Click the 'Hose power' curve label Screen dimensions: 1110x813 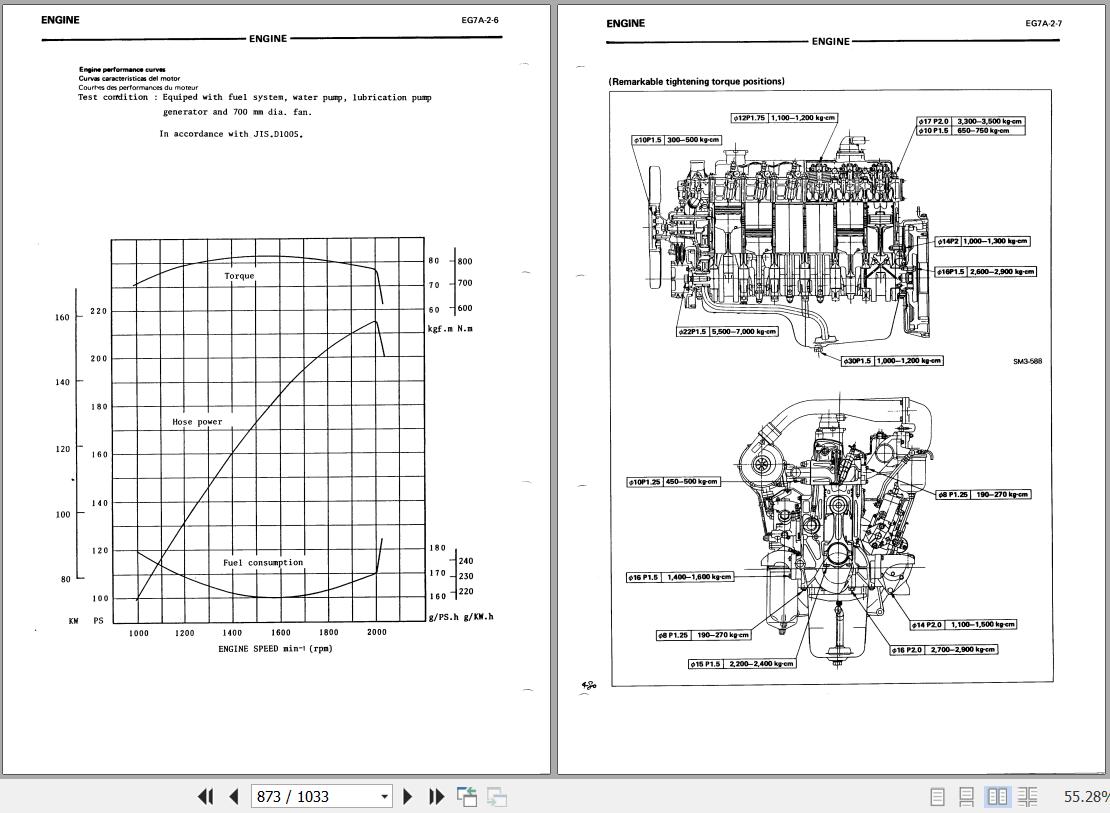(198, 422)
